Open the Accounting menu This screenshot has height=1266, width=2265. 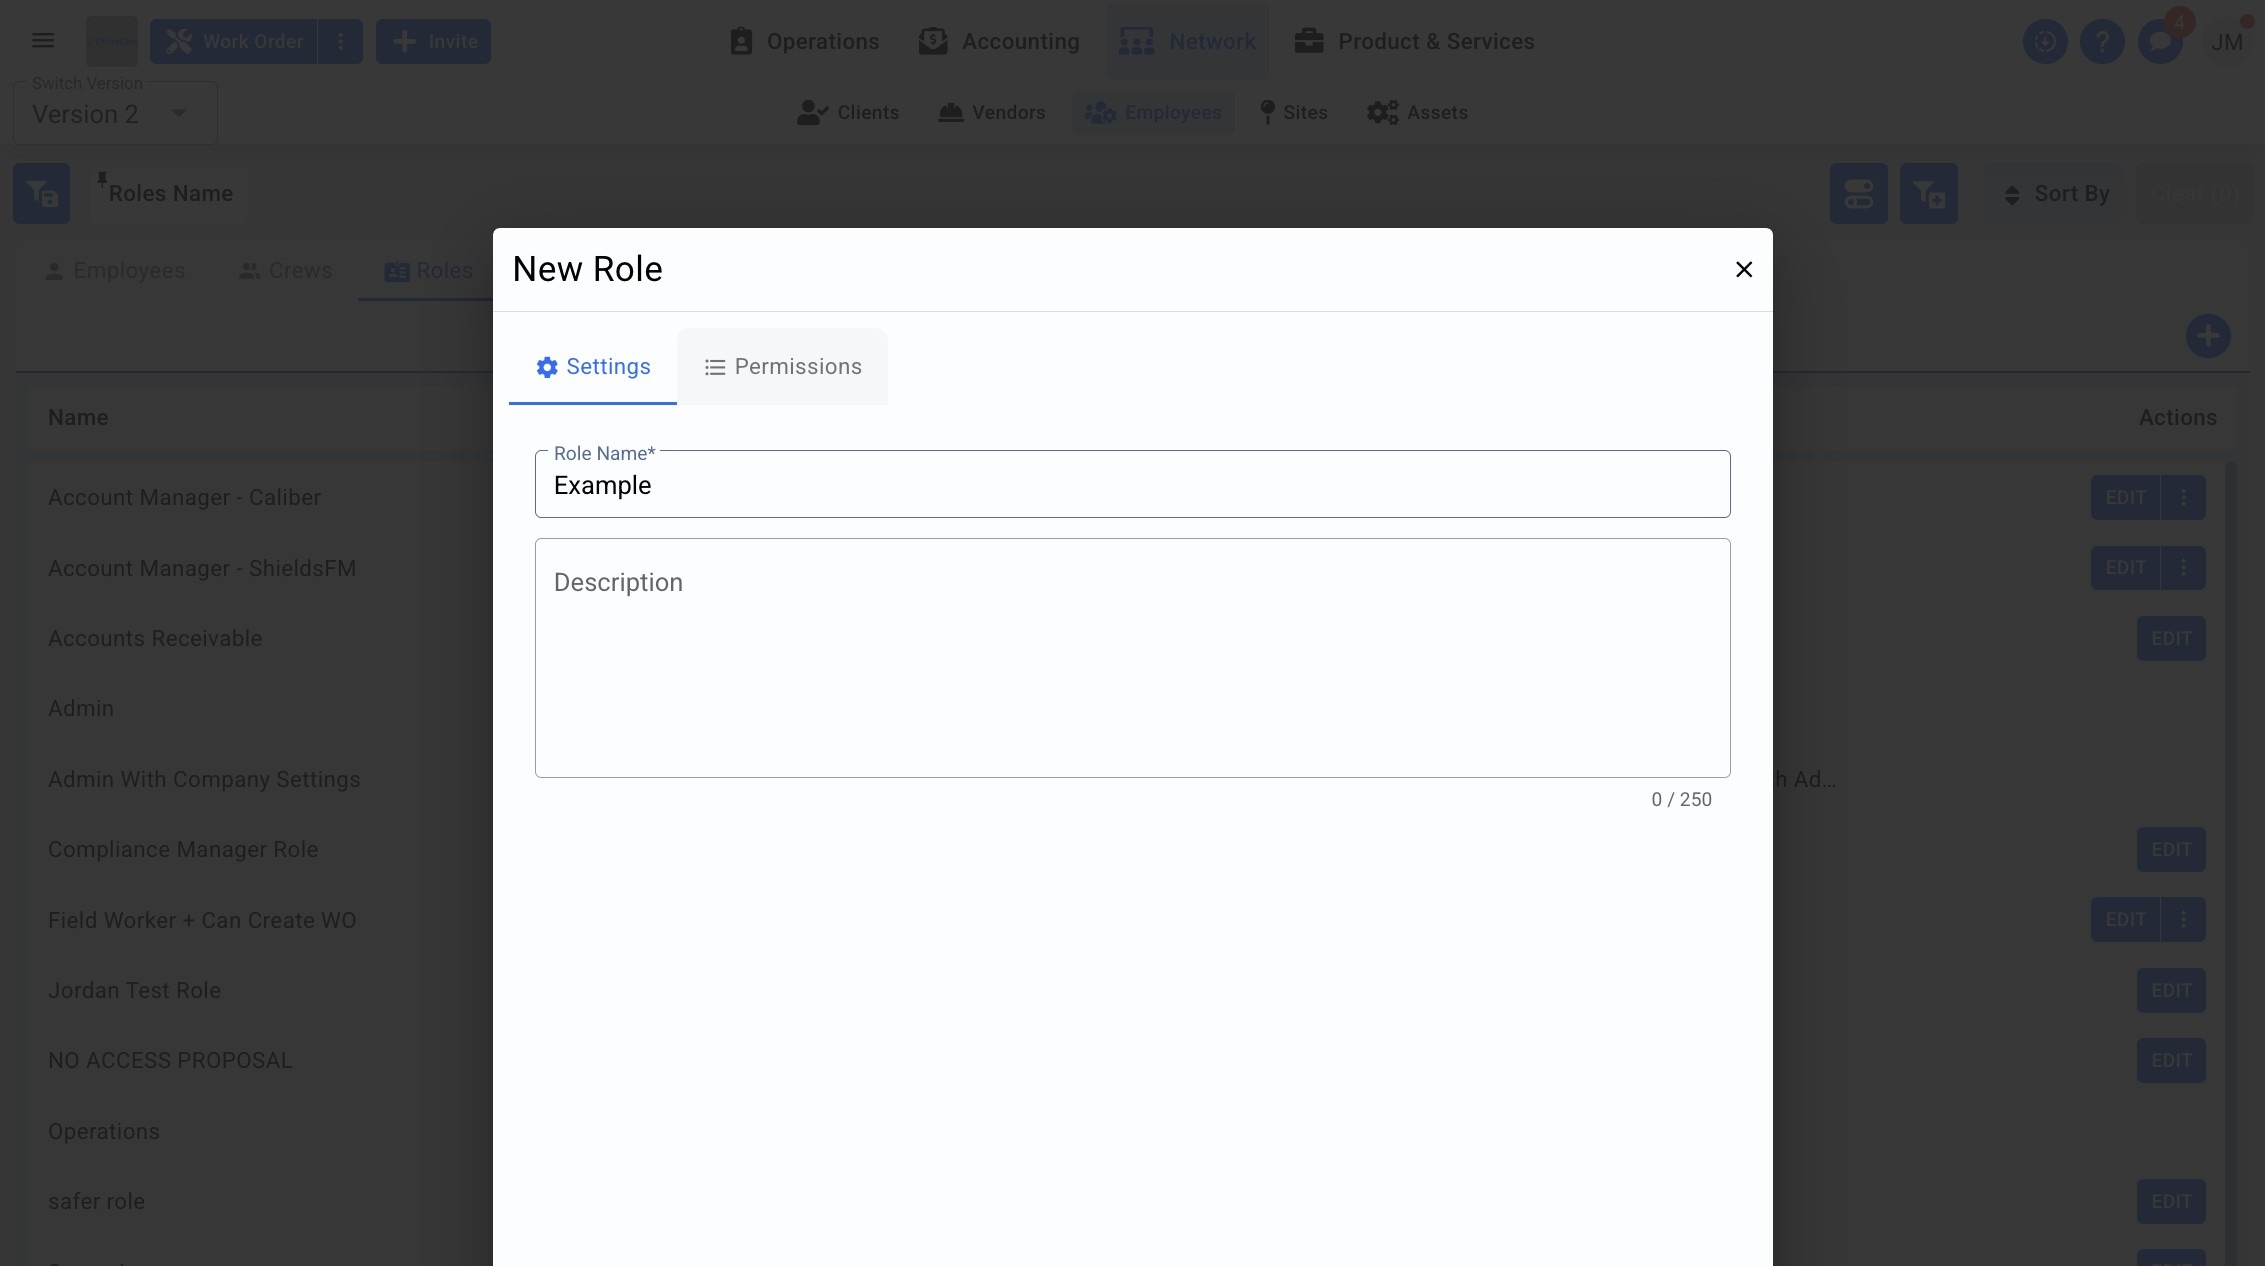(999, 41)
